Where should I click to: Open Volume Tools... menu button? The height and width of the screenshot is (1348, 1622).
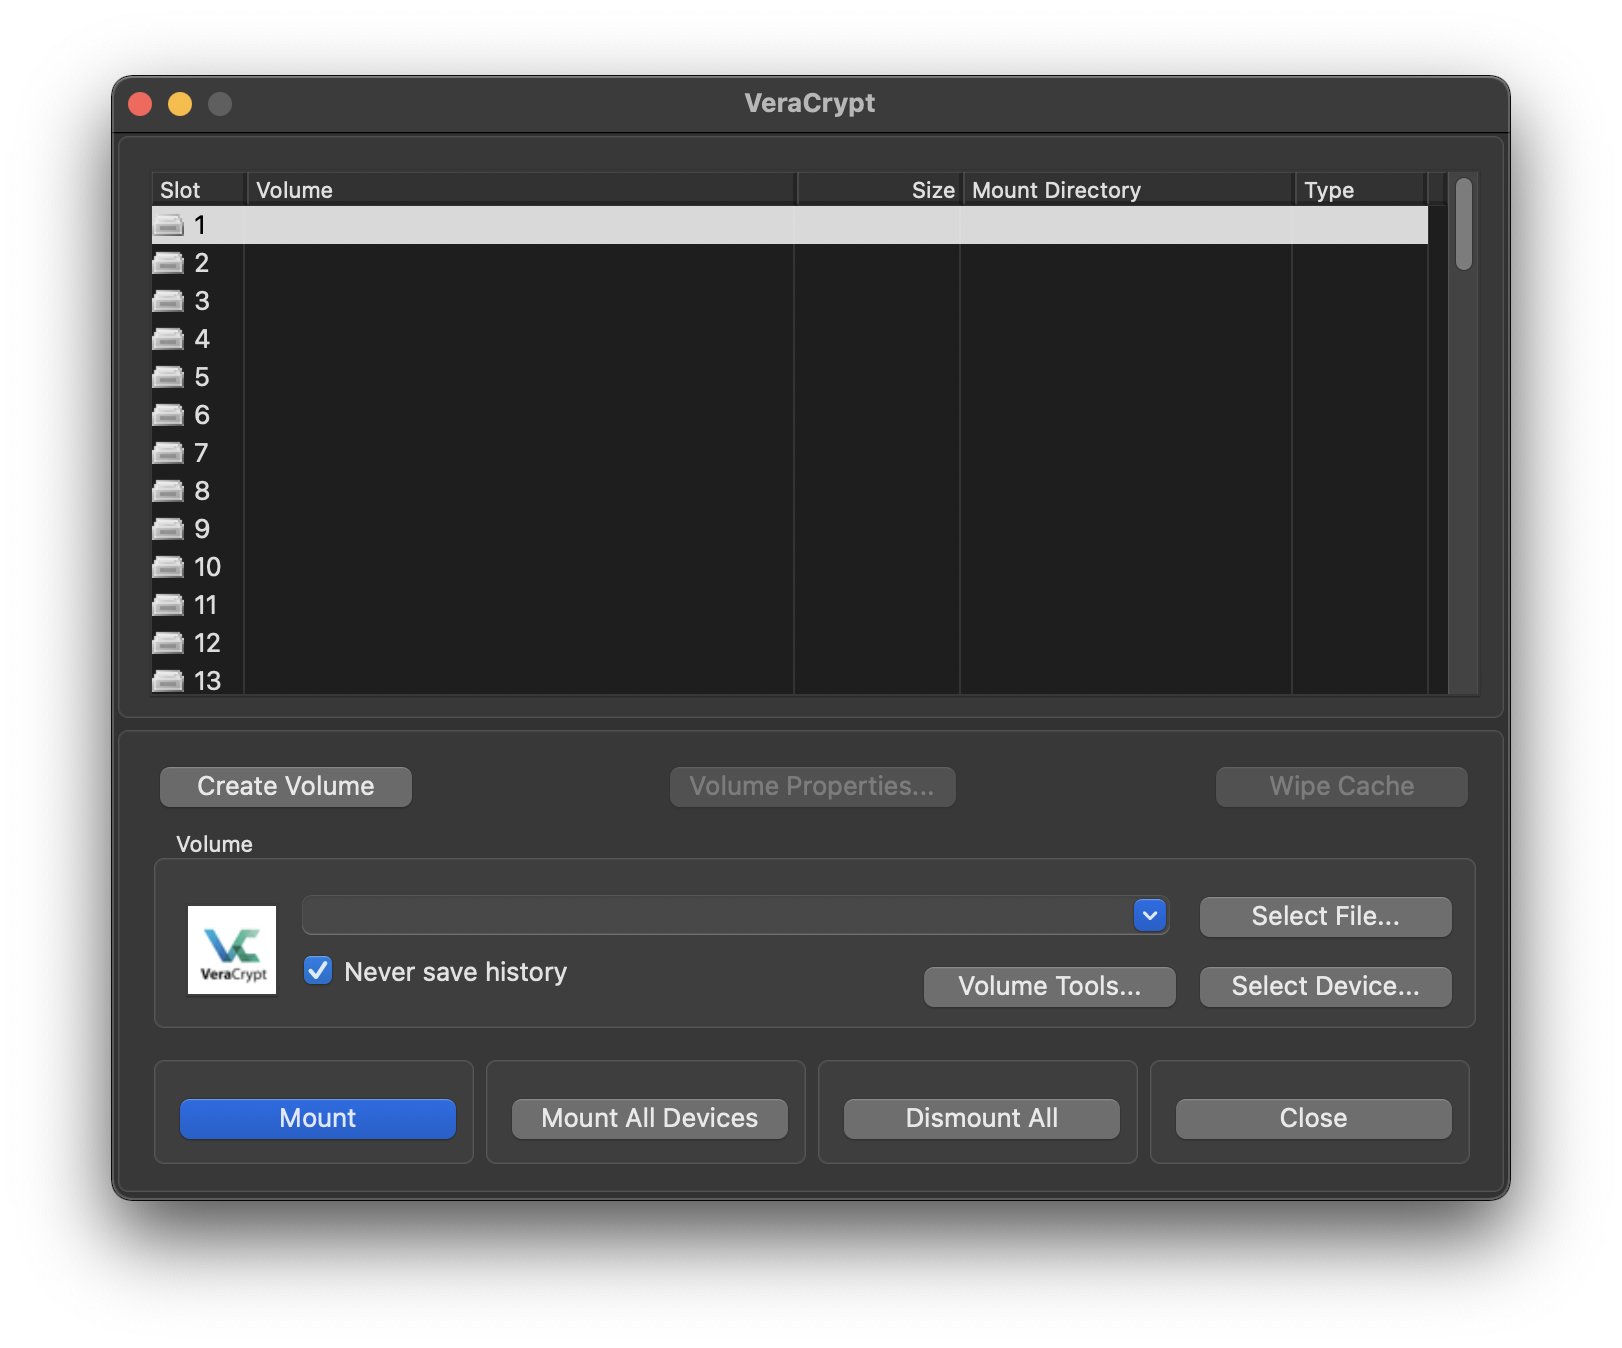click(1049, 986)
